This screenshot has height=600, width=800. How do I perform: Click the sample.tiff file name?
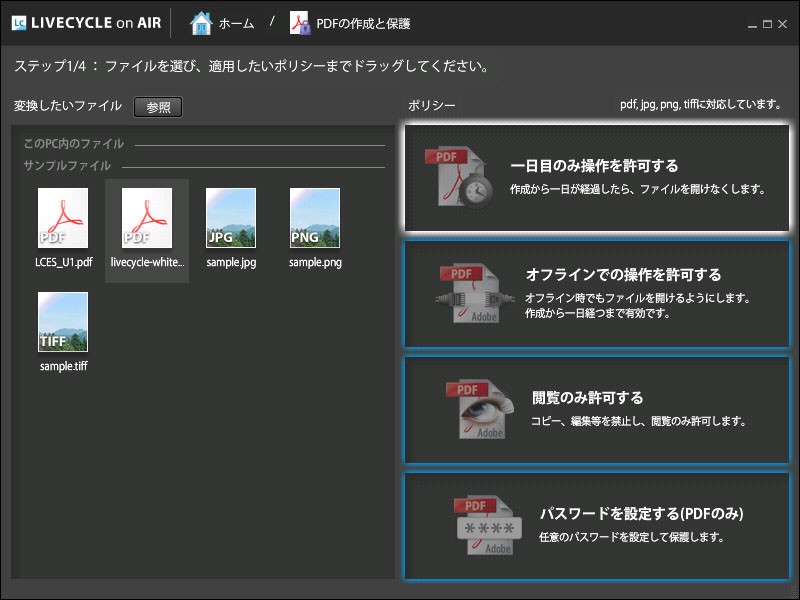[64, 366]
